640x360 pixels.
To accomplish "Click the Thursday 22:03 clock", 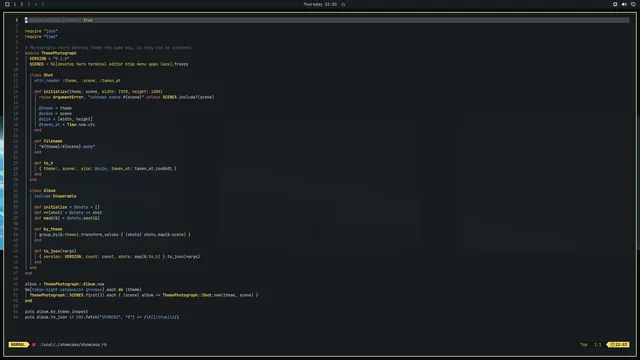I will click(x=320, y=4).
